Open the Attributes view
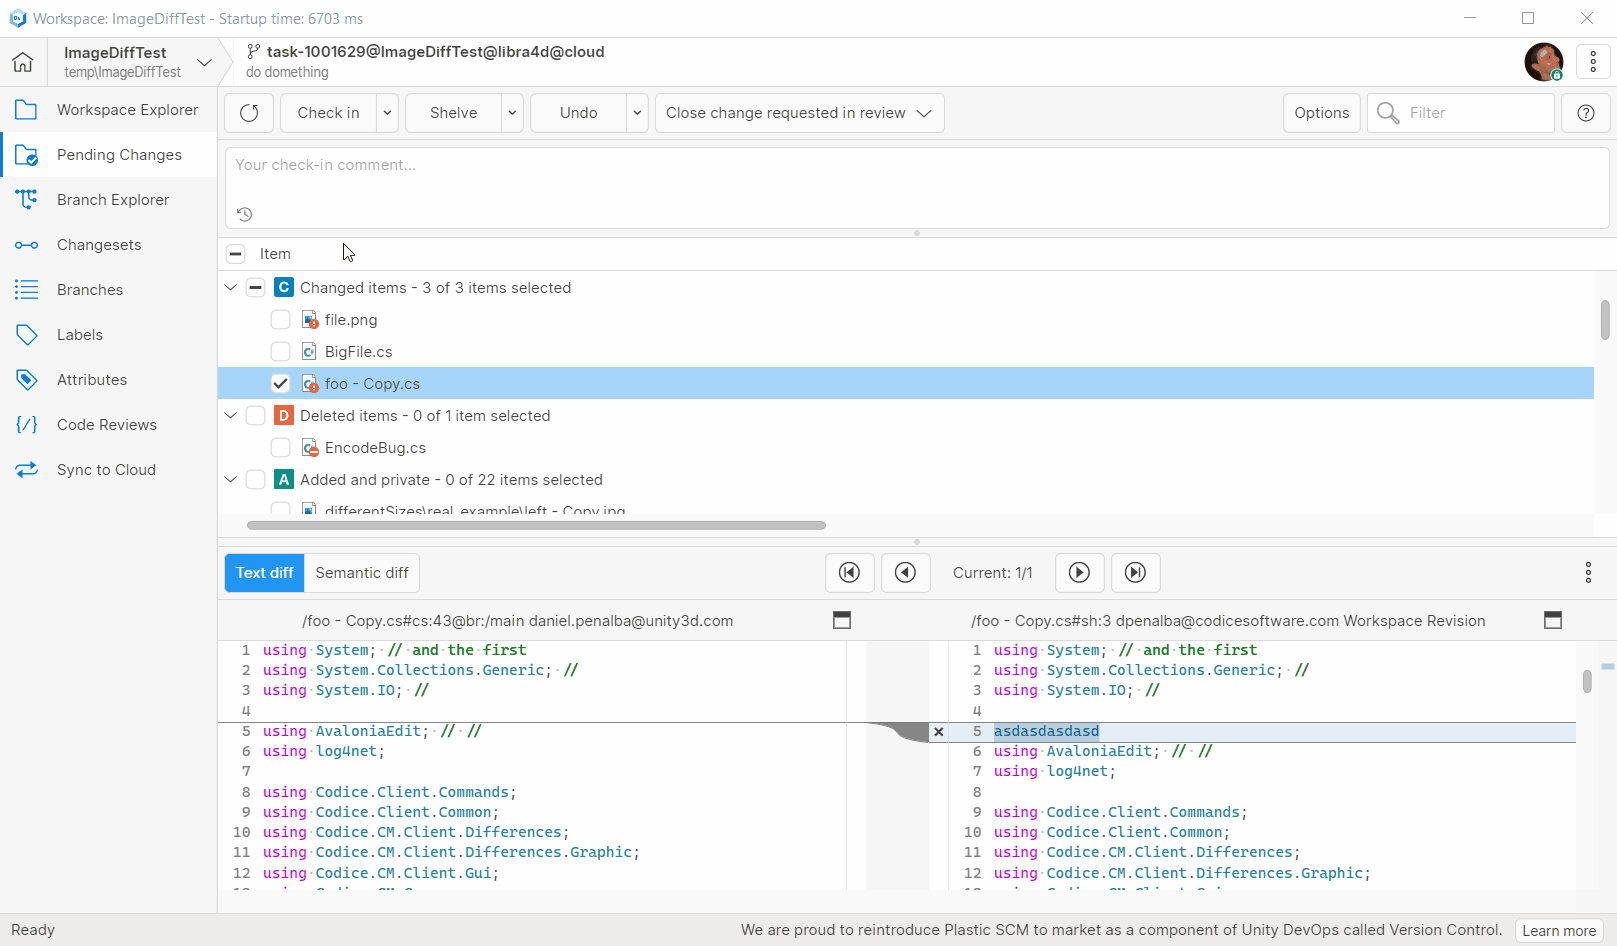The height and width of the screenshot is (946, 1617). click(92, 379)
